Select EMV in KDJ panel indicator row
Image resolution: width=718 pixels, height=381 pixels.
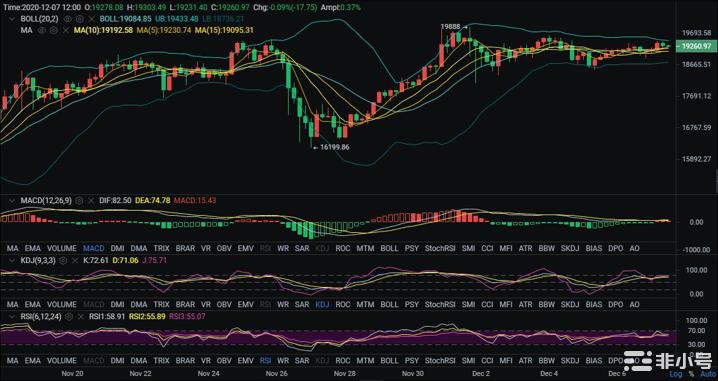(x=245, y=305)
